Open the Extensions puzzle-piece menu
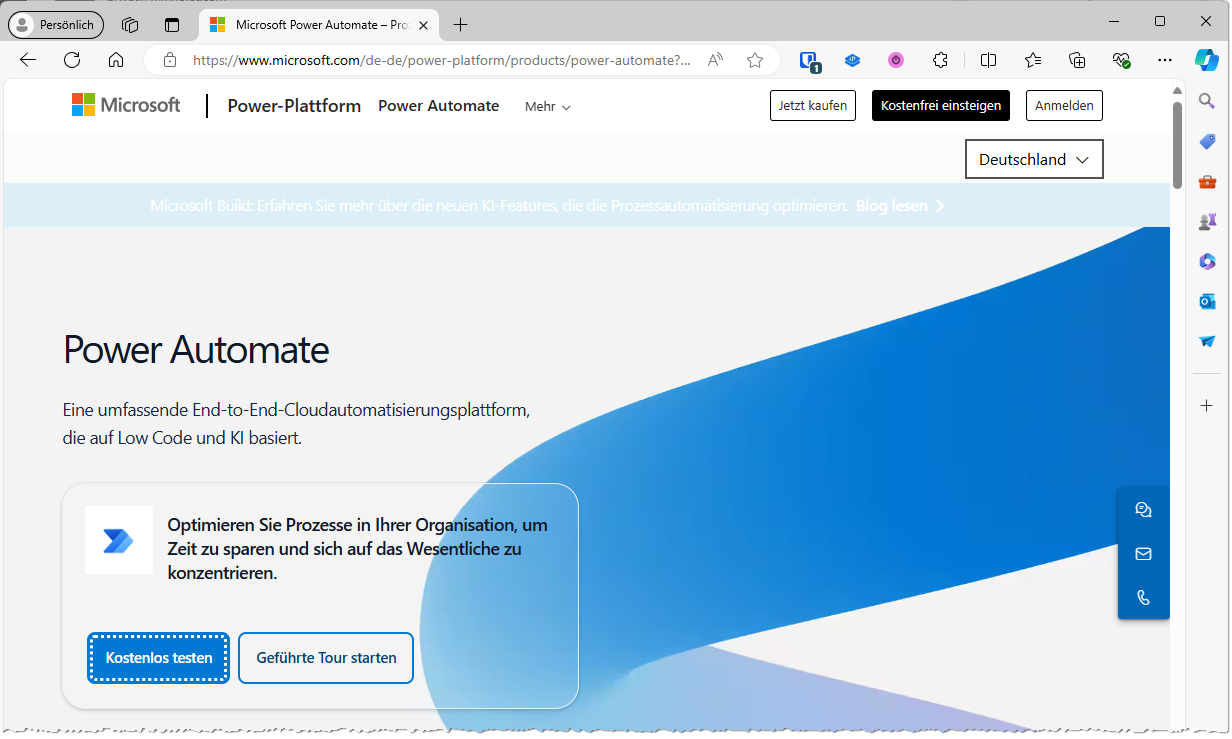 click(x=940, y=60)
